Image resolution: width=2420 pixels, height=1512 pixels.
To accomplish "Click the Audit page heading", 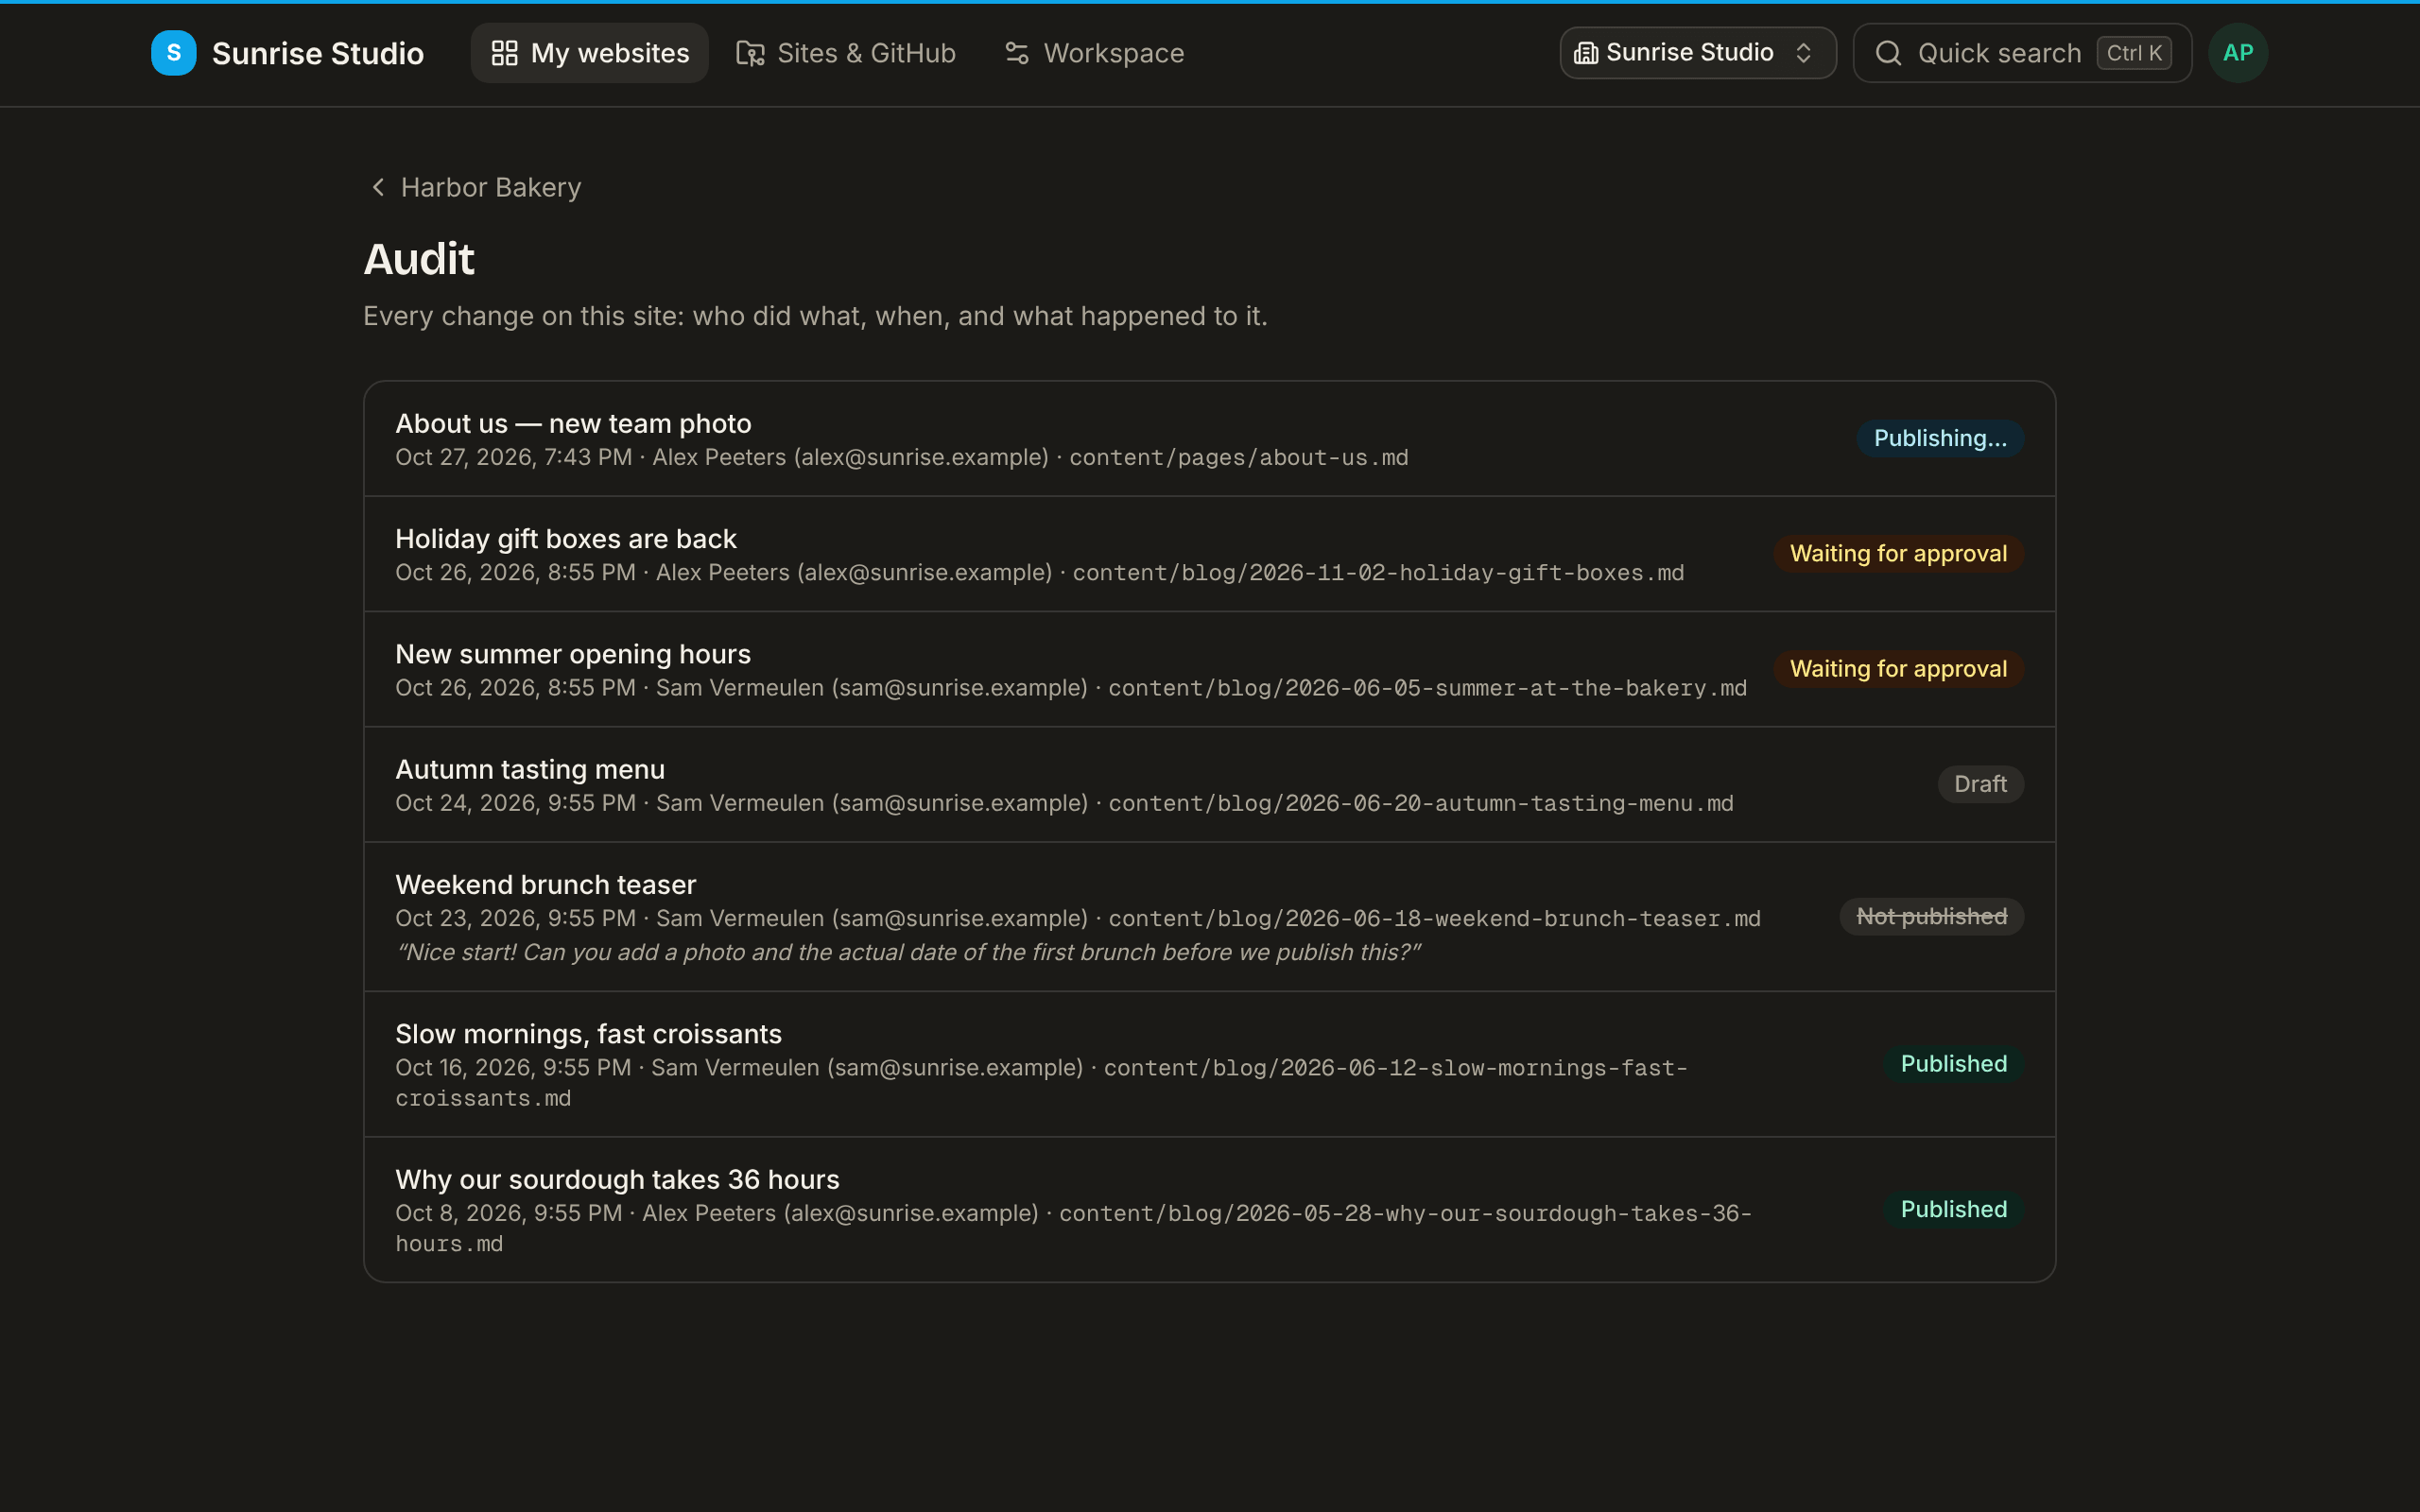I will (x=418, y=259).
